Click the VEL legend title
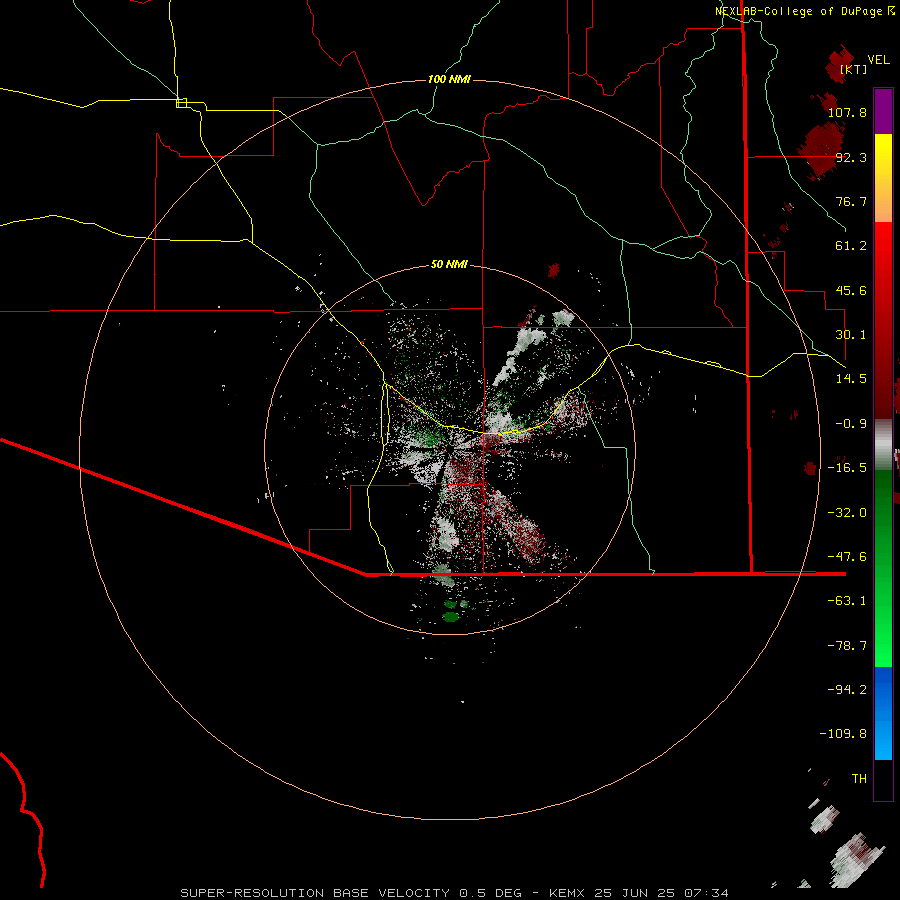The height and width of the screenshot is (900, 900). click(x=878, y=60)
